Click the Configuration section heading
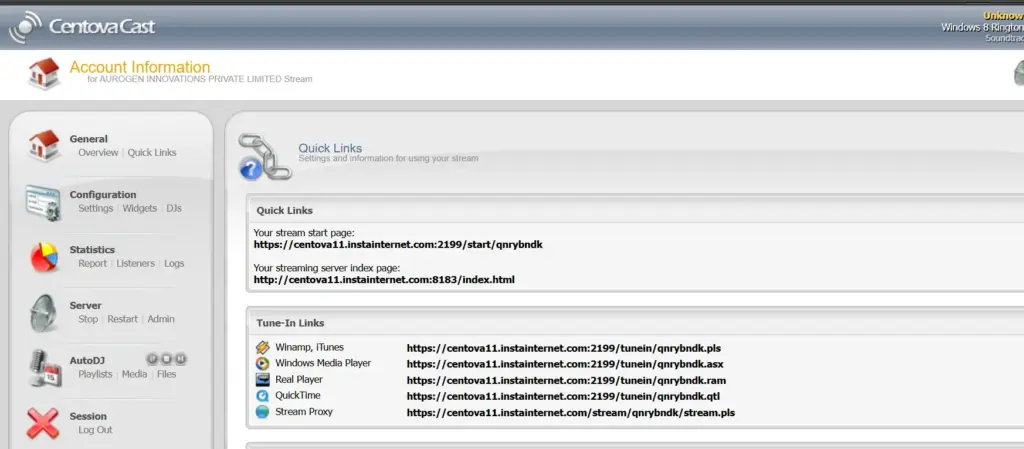1024x449 pixels. [103, 194]
